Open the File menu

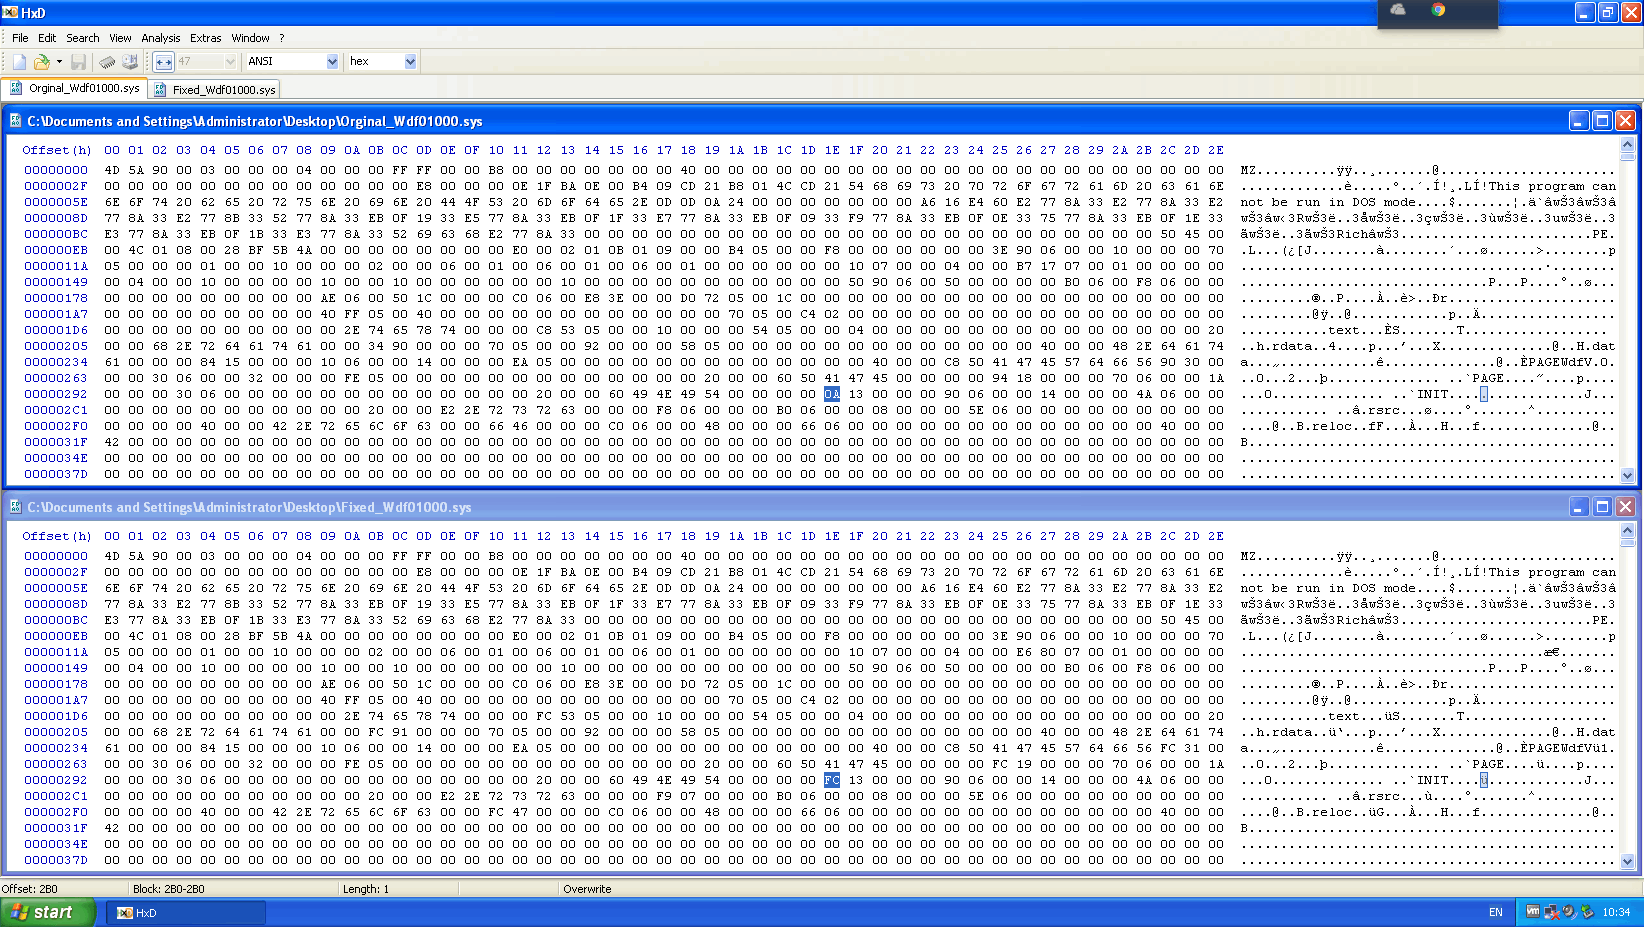point(20,38)
